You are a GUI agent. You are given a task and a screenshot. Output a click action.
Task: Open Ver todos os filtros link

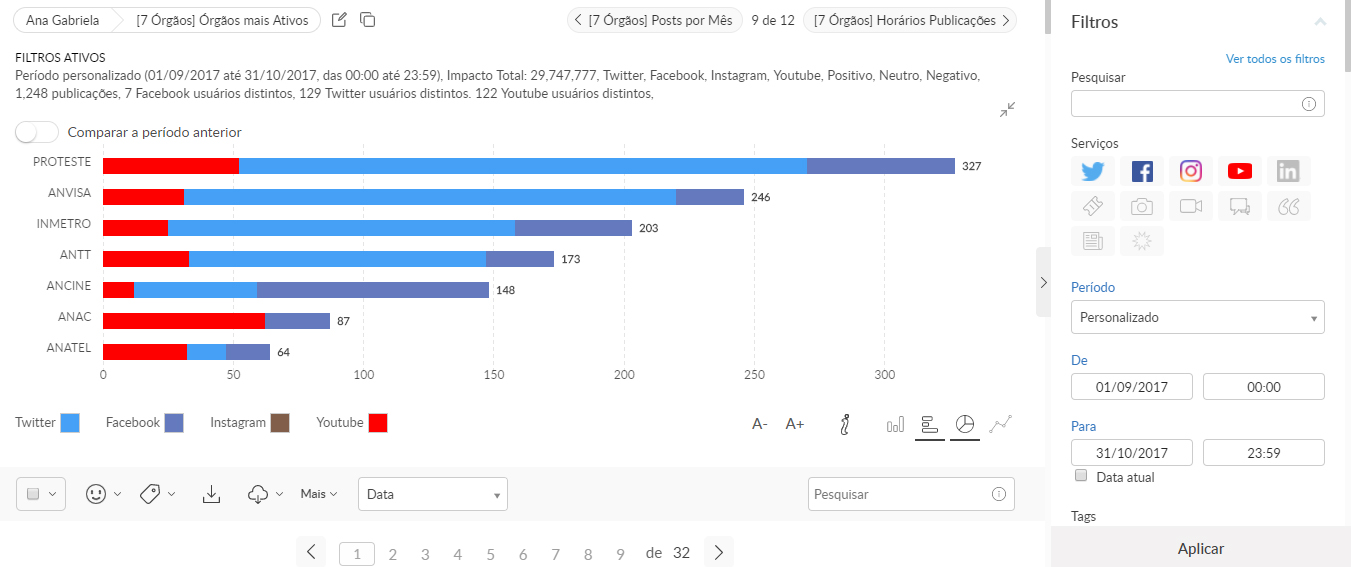[1275, 59]
